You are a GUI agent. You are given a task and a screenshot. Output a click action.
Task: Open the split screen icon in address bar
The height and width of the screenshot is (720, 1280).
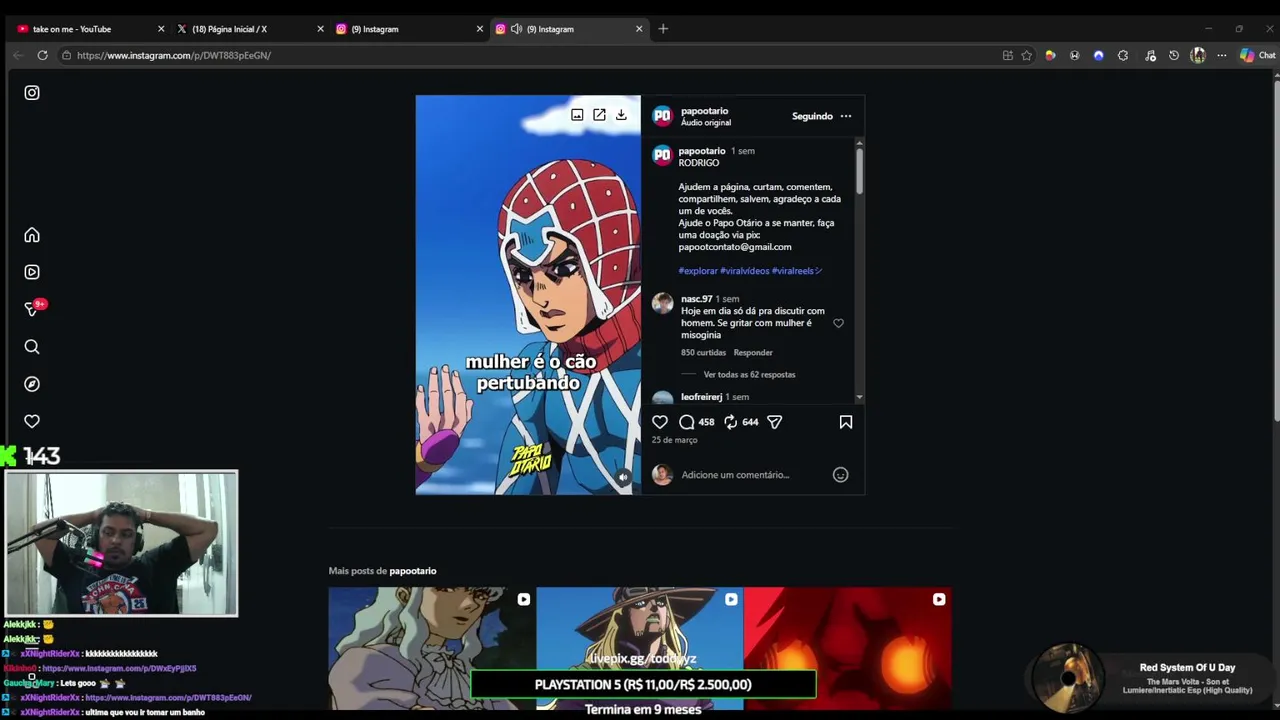[x=1007, y=55]
